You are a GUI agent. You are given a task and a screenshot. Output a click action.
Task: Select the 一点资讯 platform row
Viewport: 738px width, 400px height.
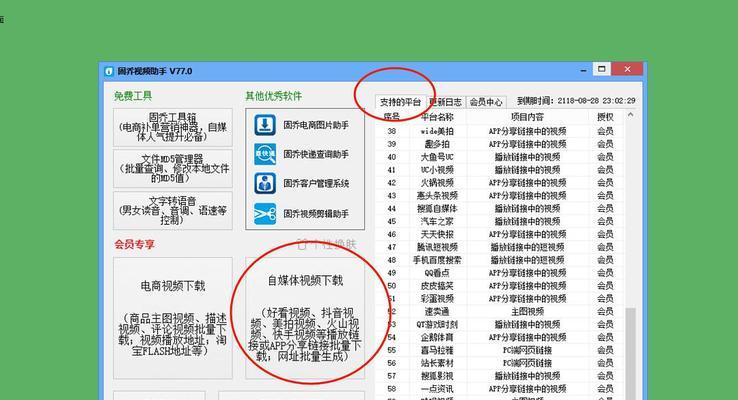point(500,389)
